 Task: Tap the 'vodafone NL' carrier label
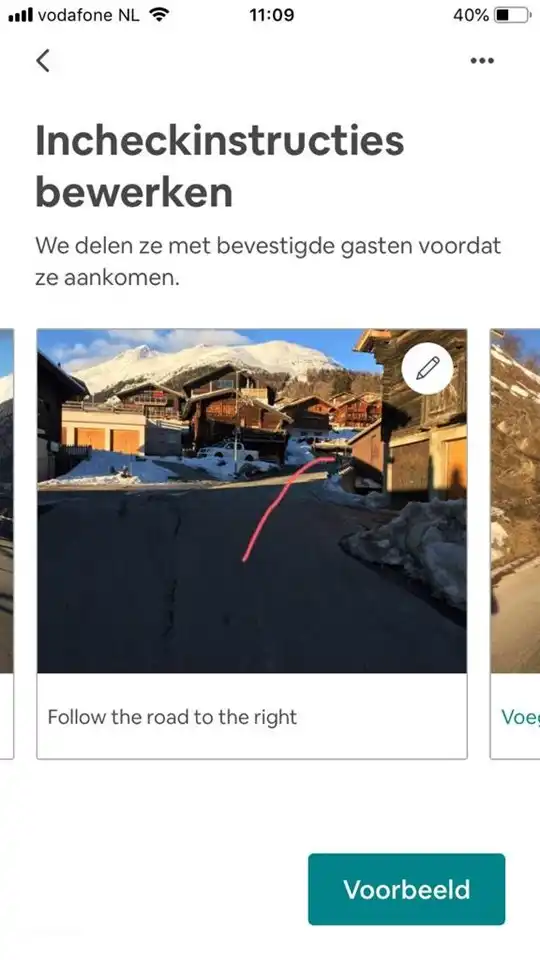(x=89, y=15)
